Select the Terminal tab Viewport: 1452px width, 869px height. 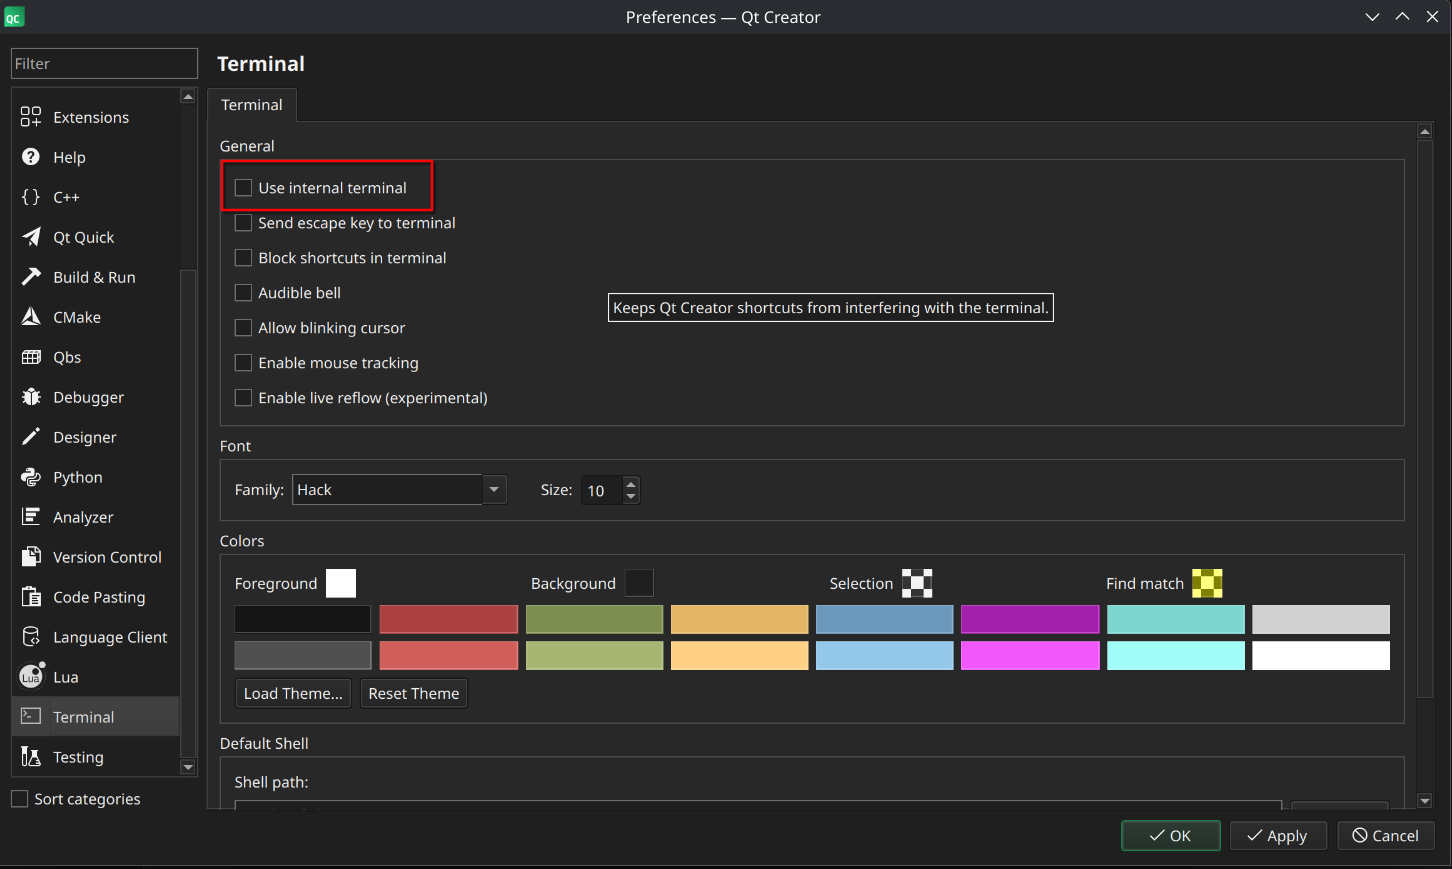252,105
